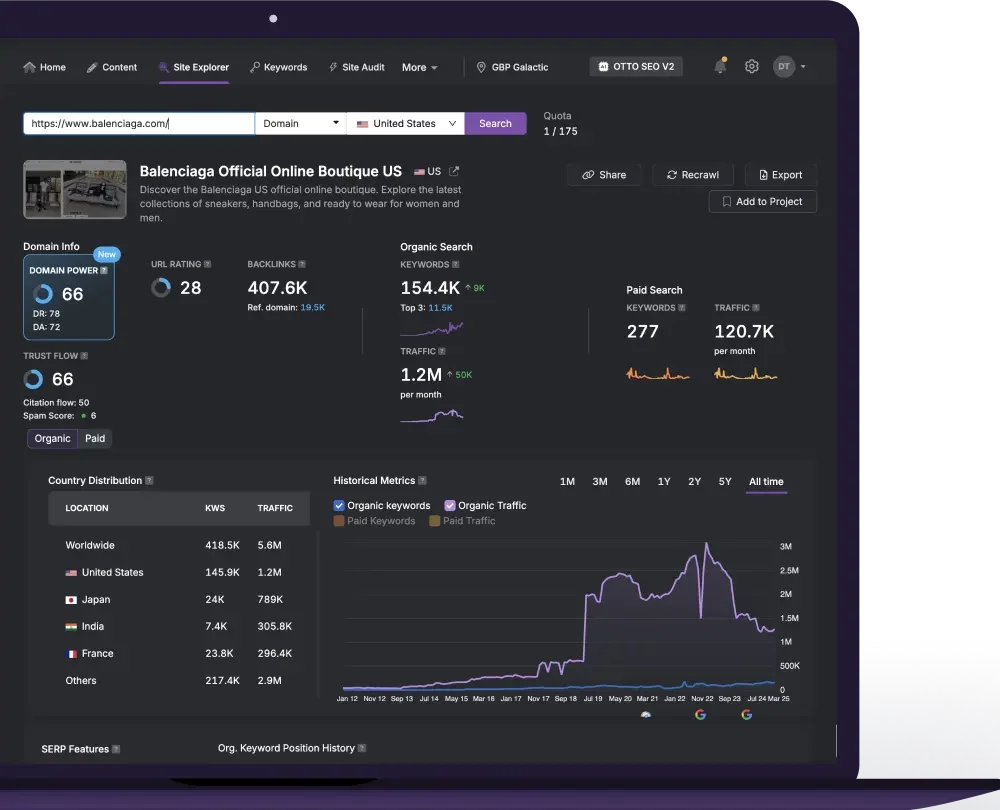This screenshot has height=810, width=1000.
Task: Click the TRAFFIC column header in Country Distribution
Action: [x=275, y=508]
